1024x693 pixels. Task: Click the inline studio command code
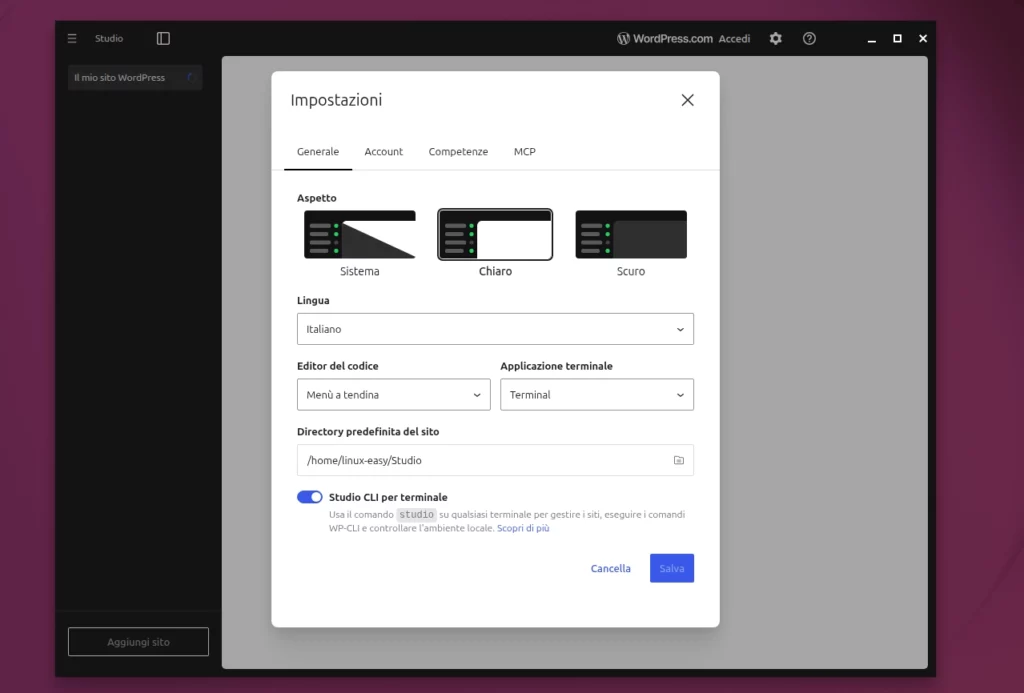416,515
